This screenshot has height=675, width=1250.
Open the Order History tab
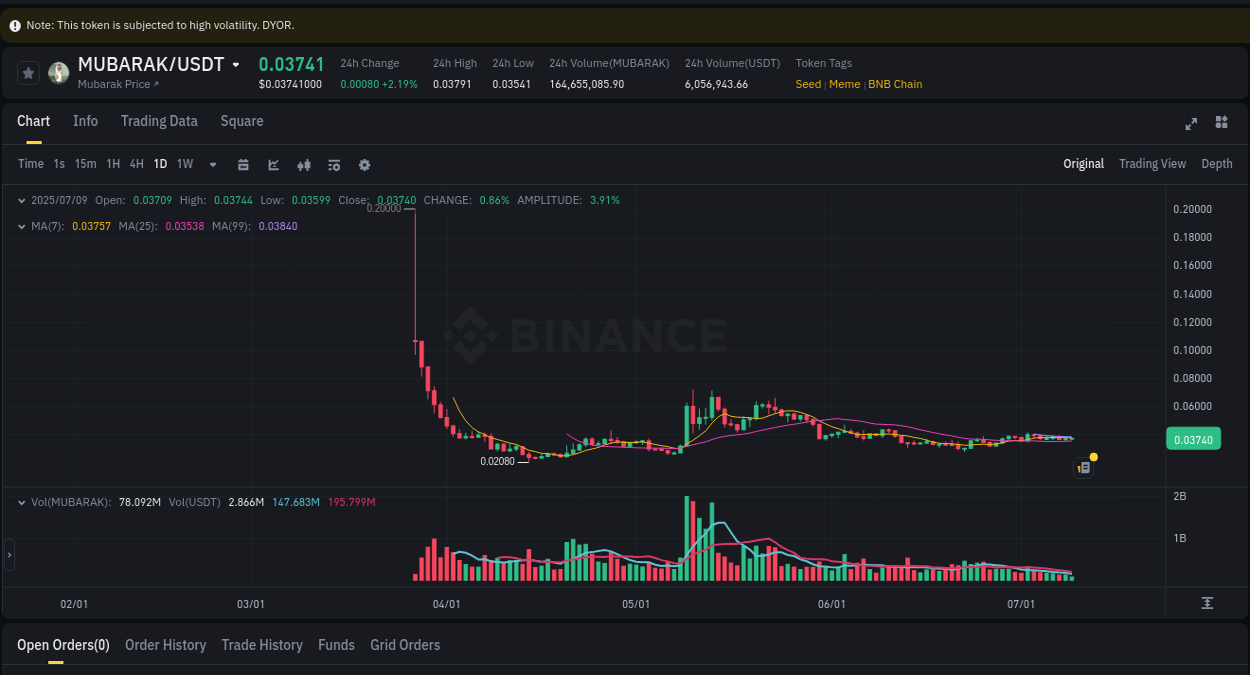[x=165, y=645]
